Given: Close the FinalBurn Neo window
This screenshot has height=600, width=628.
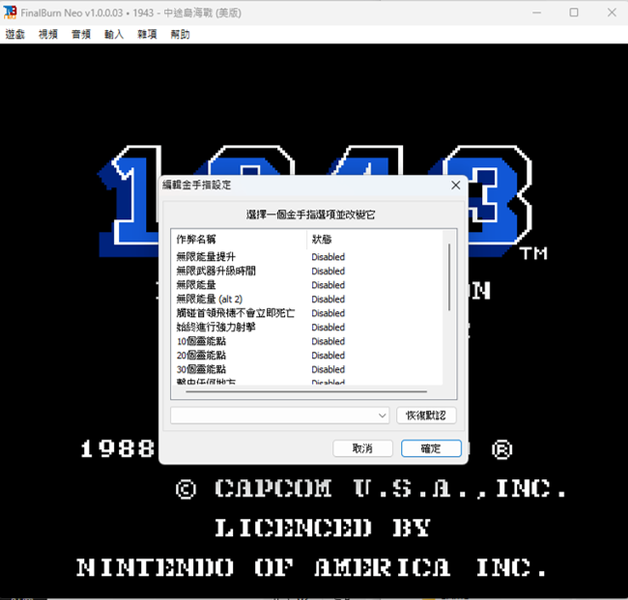Looking at the screenshot, I should 612,12.
